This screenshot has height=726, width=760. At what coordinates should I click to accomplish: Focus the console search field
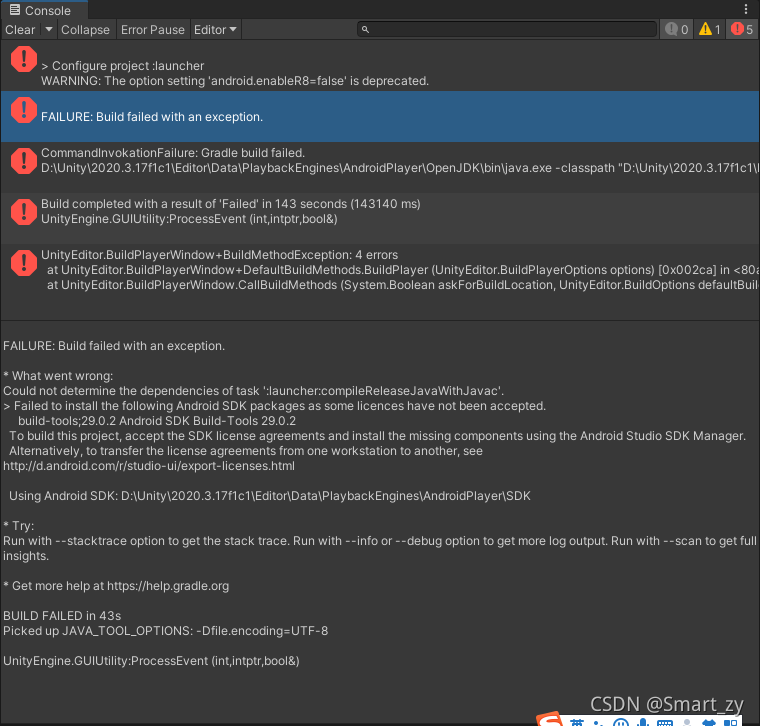coord(507,30)
